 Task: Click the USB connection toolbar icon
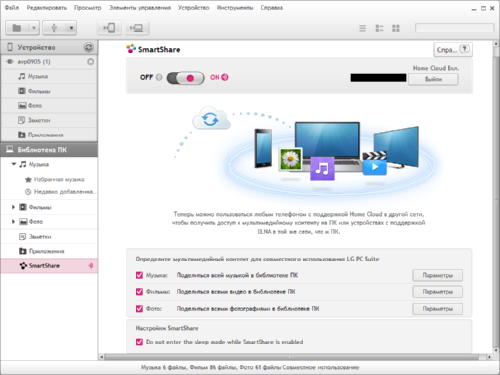(x=54, y=28)
